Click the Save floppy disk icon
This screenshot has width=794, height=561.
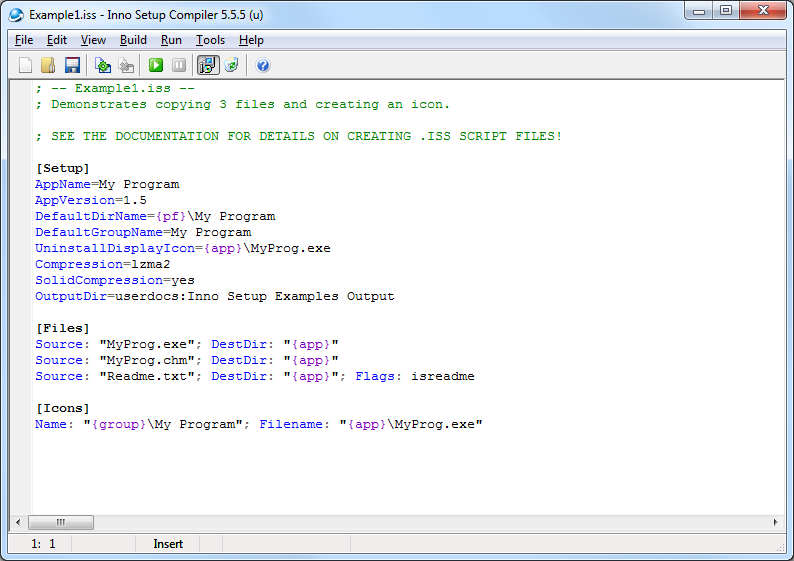(72, 65)
